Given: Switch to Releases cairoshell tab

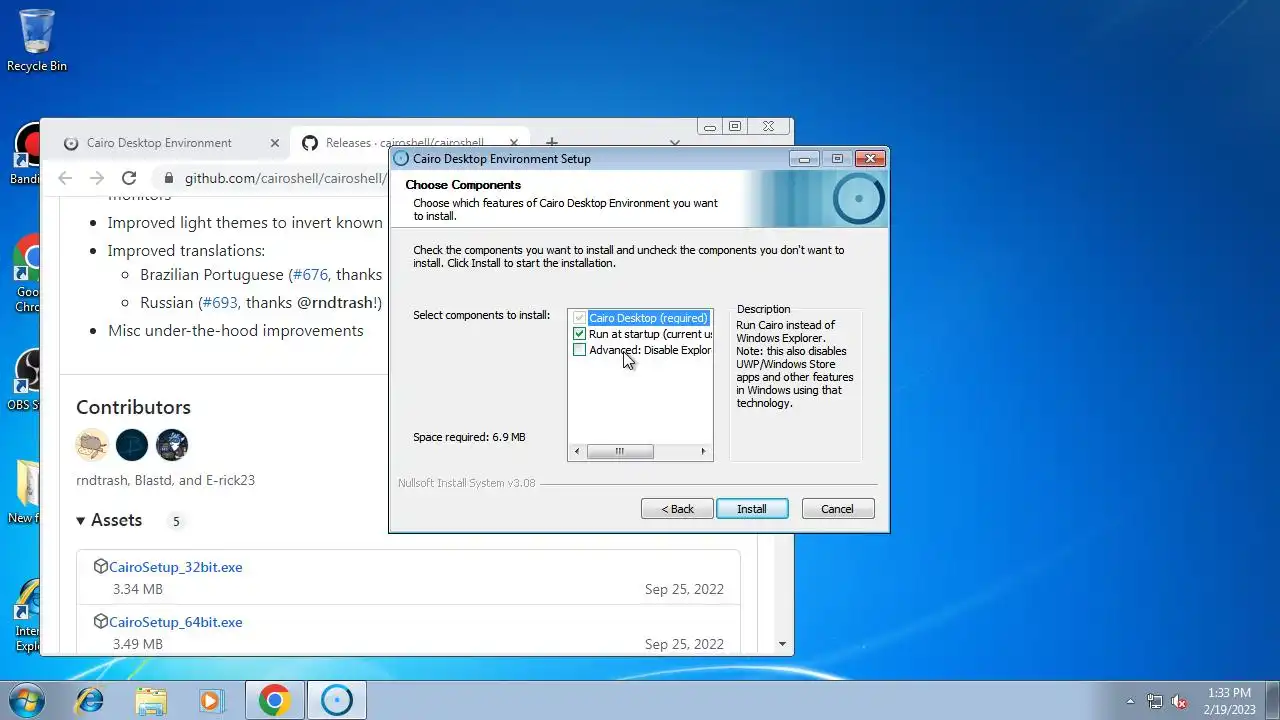Looking at the screenshot, I should coord(405,143).
